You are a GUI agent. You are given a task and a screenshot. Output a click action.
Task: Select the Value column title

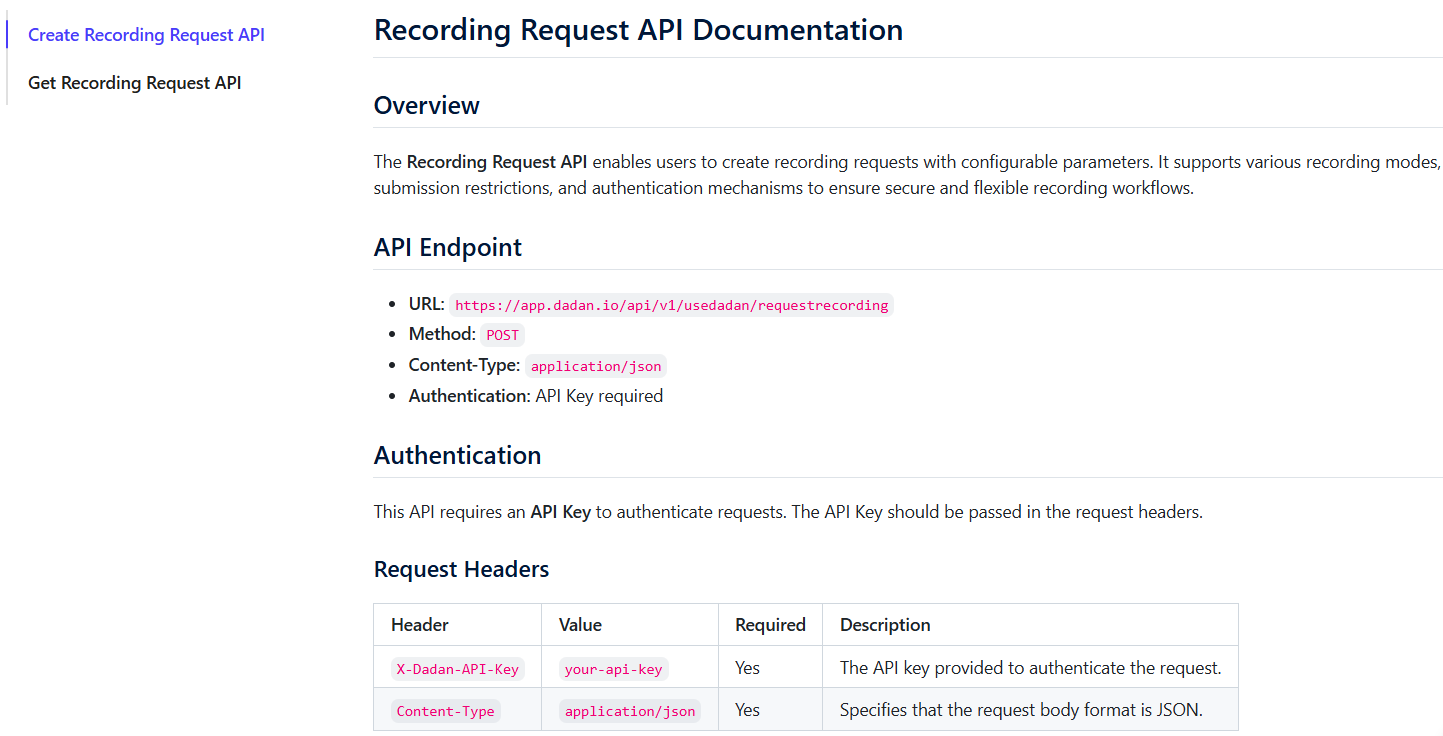click(x=580, y=624)
